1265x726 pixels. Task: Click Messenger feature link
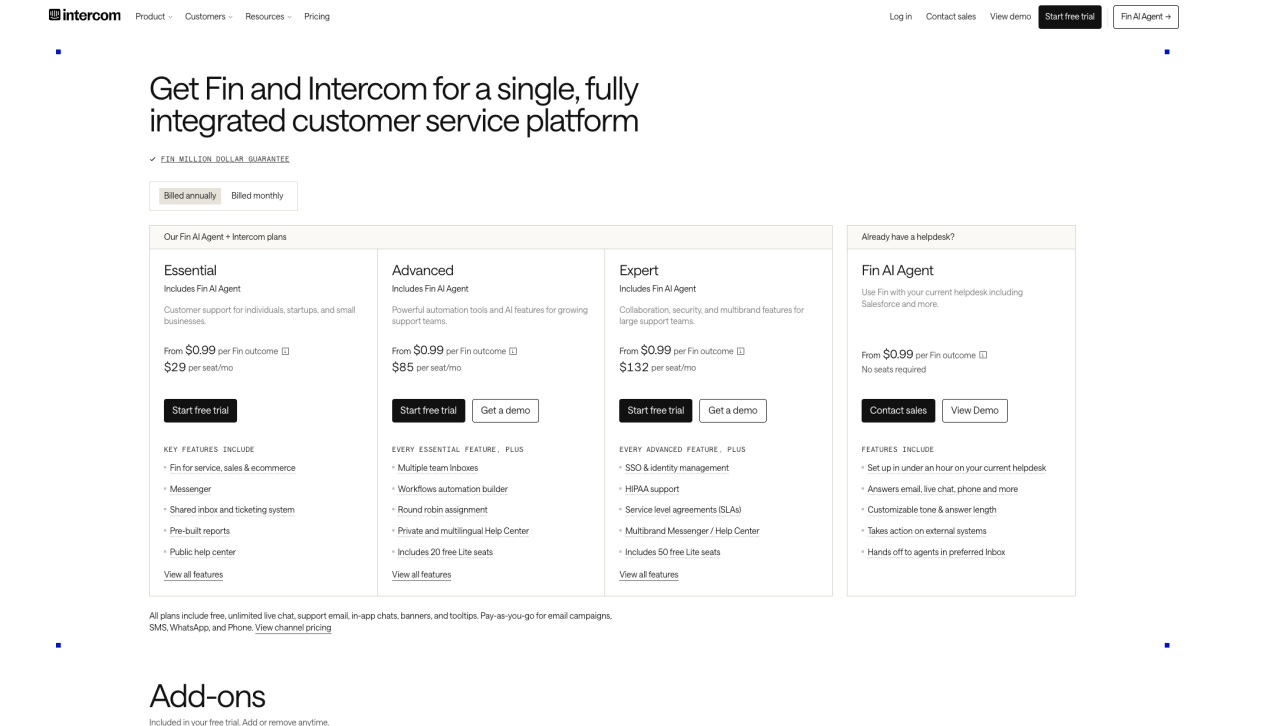coord(190,489)
